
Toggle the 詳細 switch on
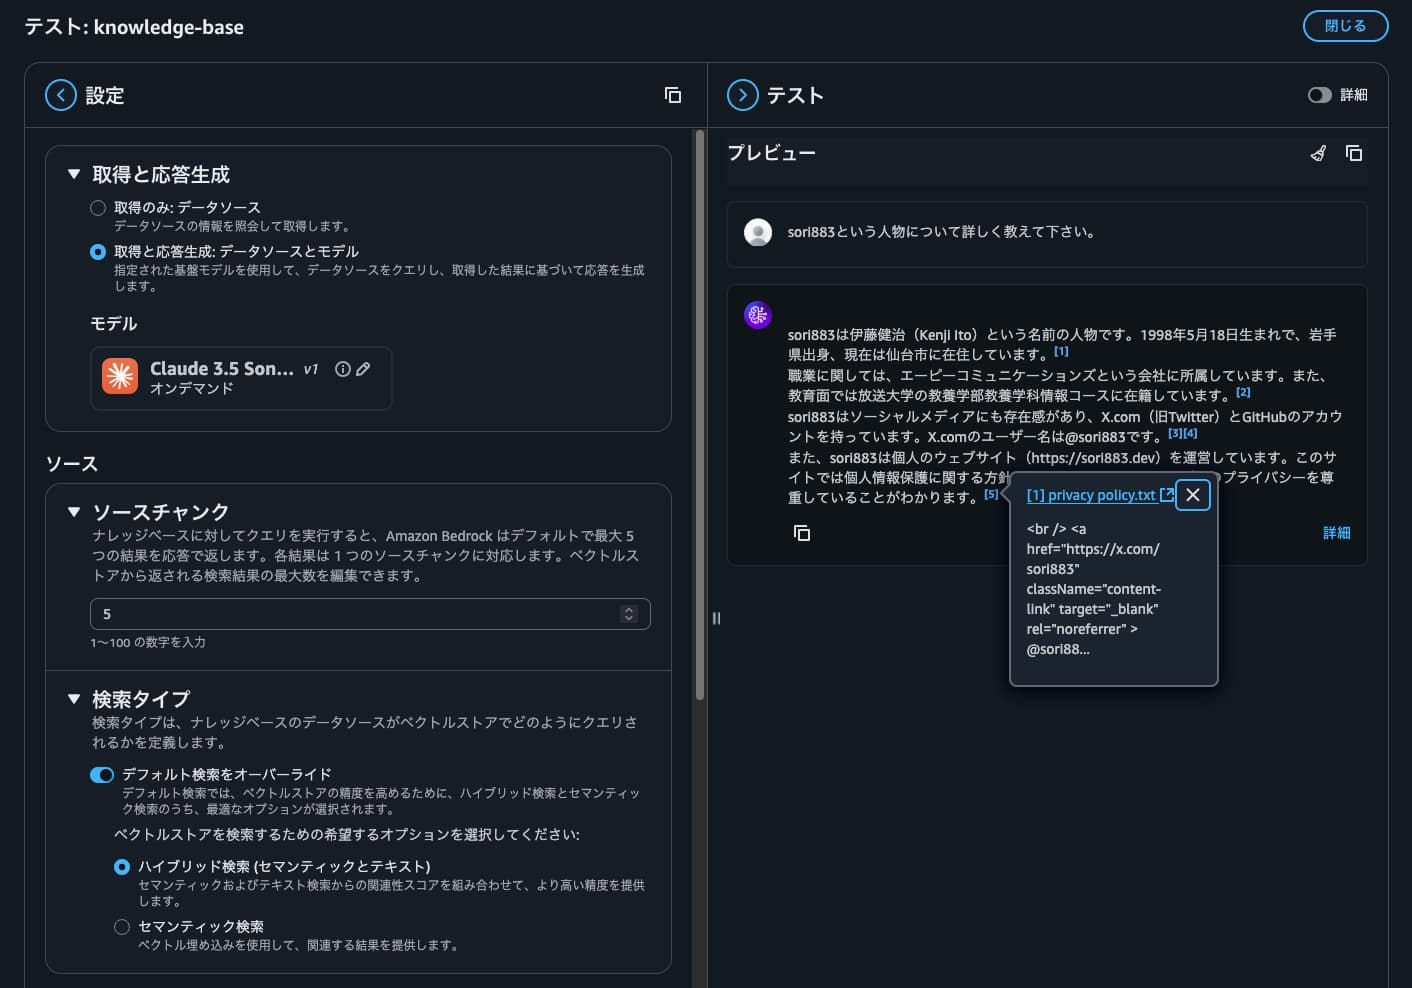(1320, 95)
